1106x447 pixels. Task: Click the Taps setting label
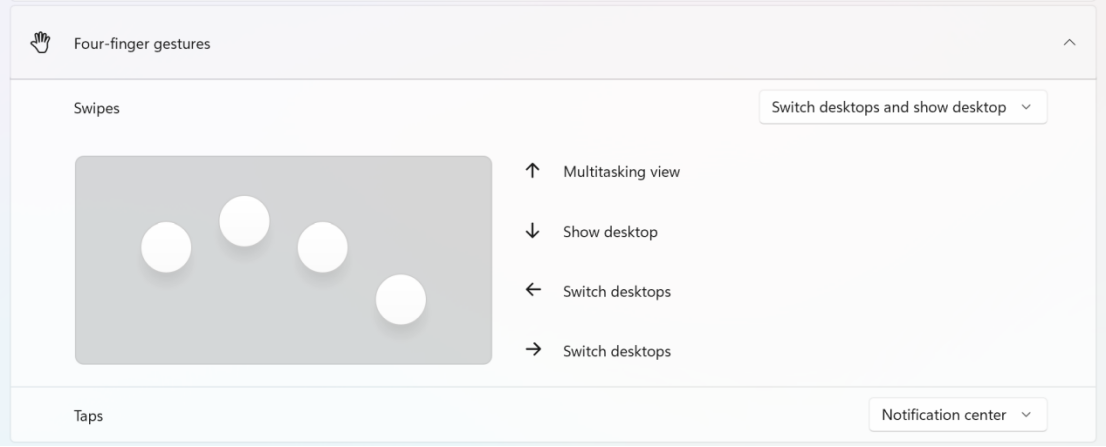pyautogui.click(x=88, y=416)
